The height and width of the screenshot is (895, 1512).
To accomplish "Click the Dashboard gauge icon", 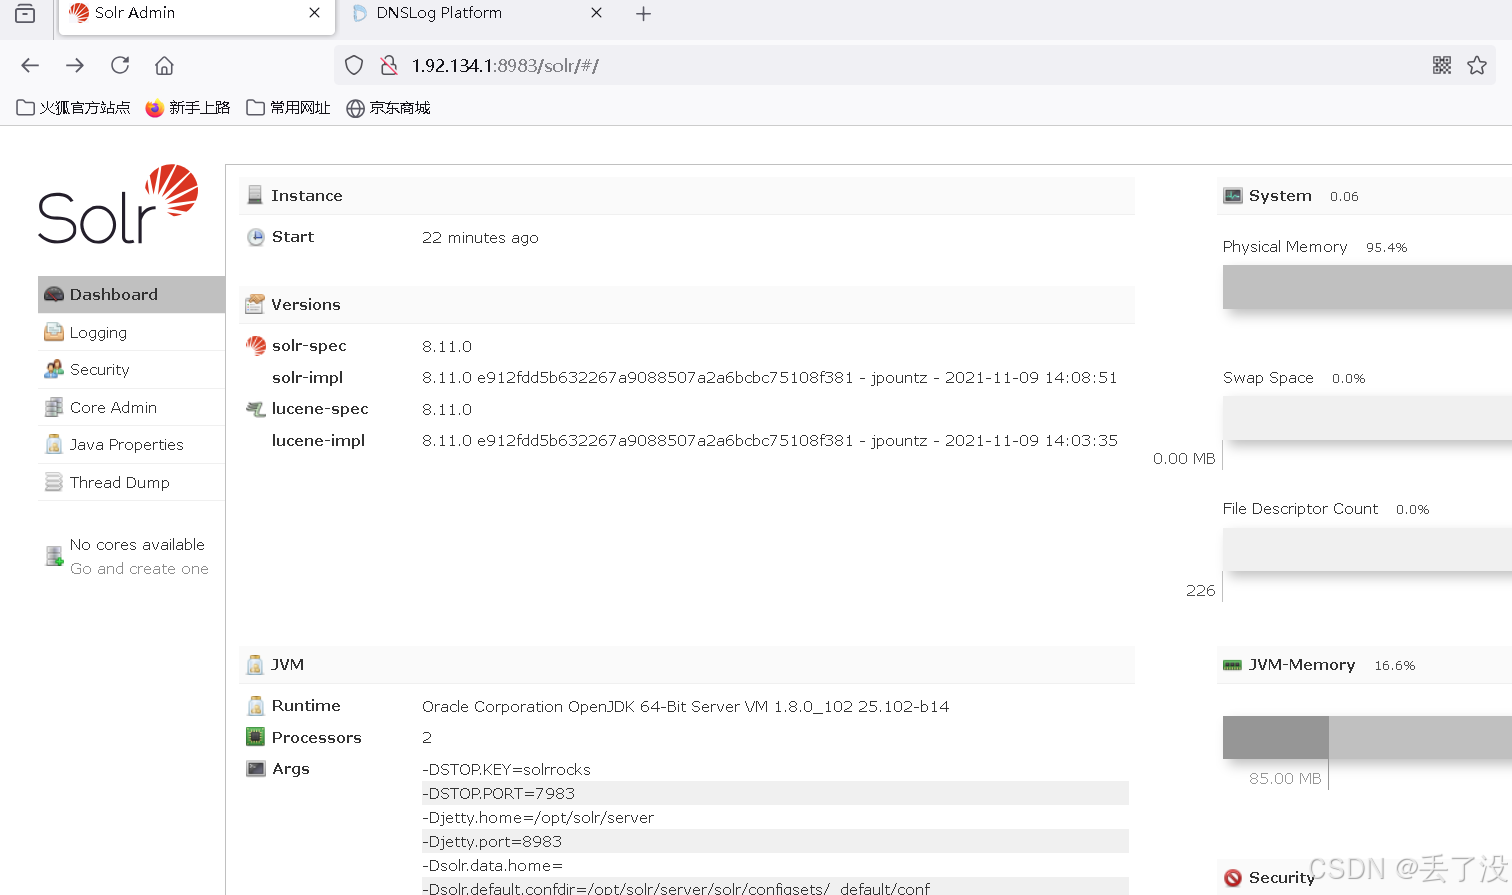I will (x=54, y=294).
